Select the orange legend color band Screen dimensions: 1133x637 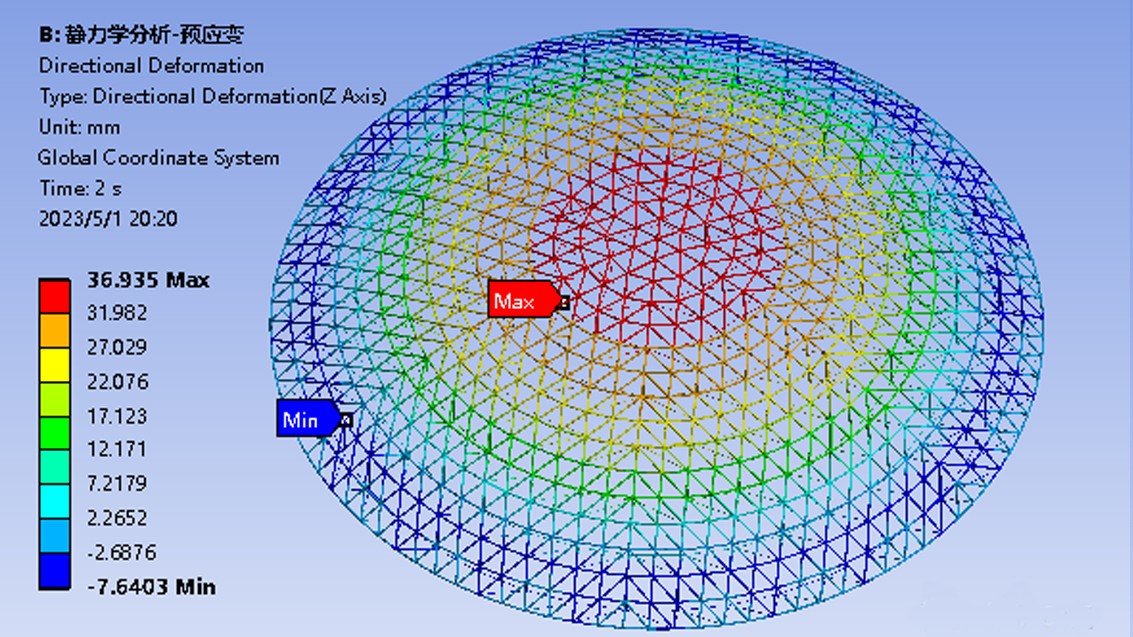click(x=54, y=331)
